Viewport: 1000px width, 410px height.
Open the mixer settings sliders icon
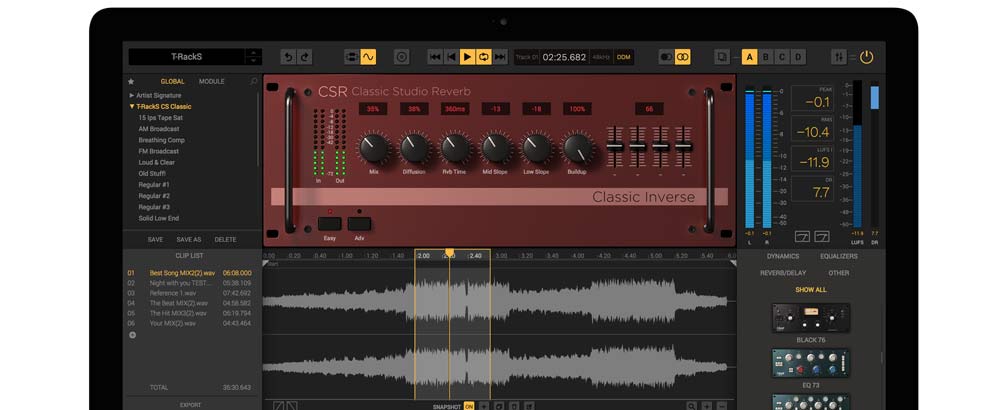point(839,57)
